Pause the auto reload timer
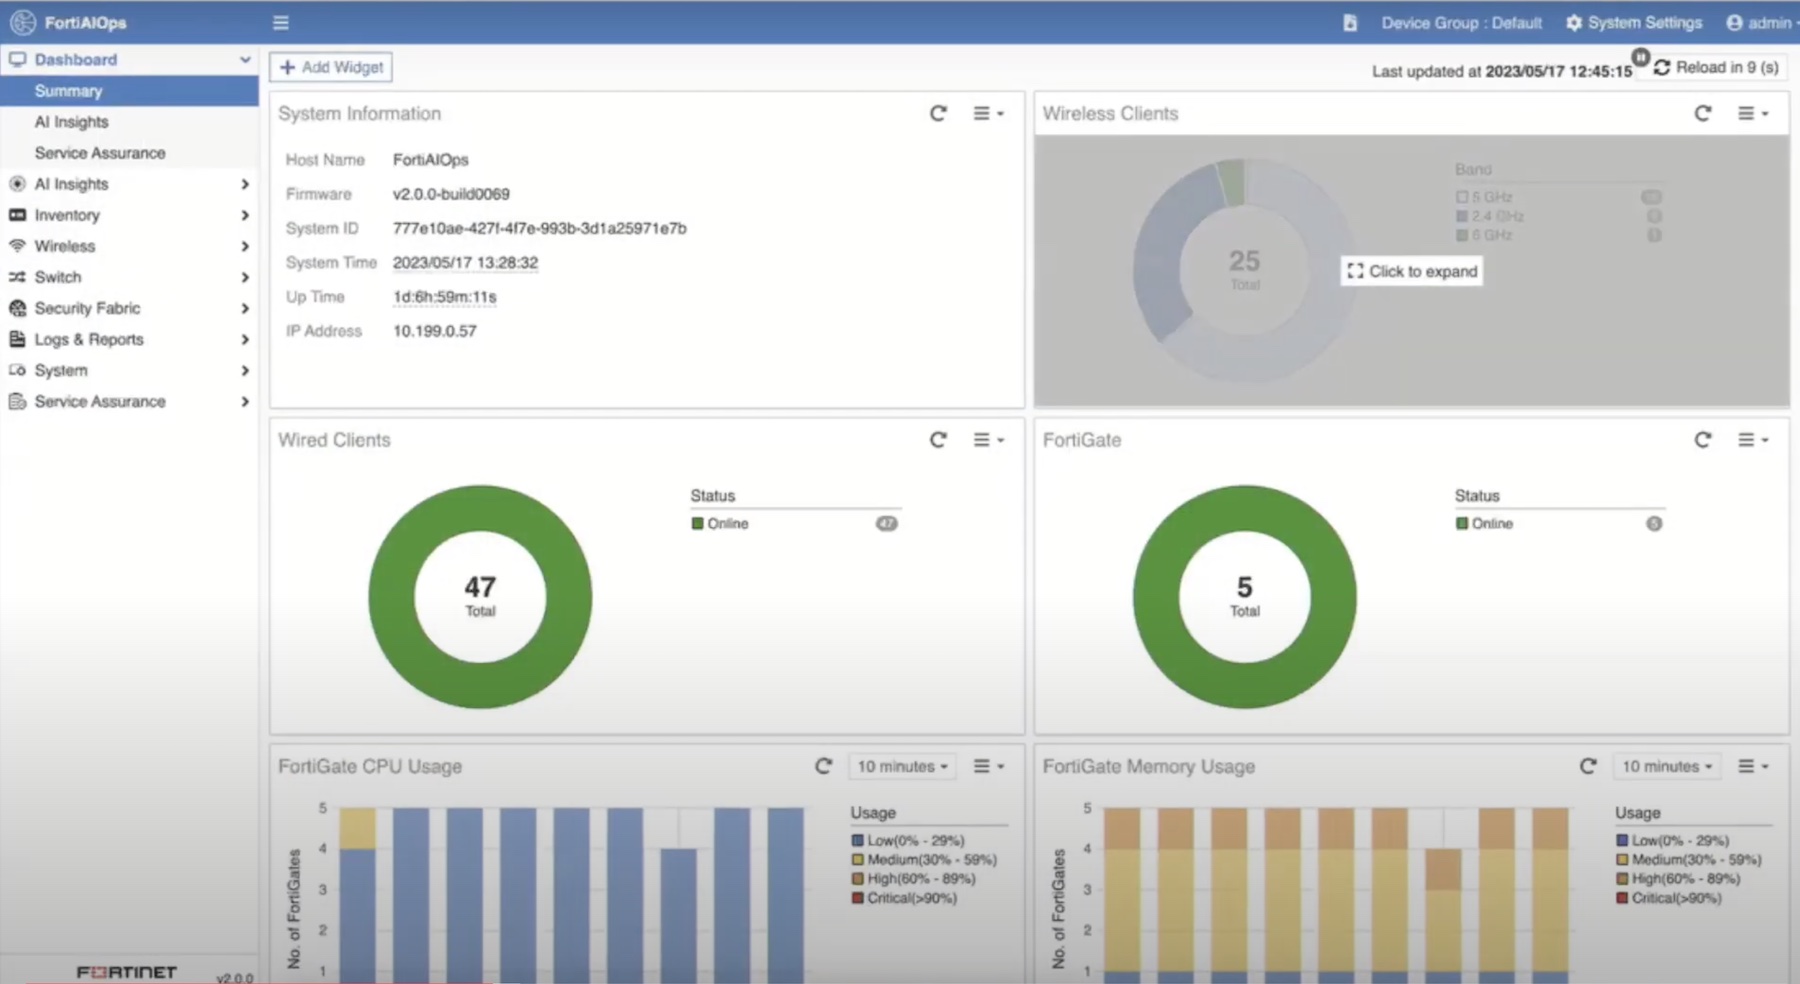The image size is (1800, 984). point(1641,57)
